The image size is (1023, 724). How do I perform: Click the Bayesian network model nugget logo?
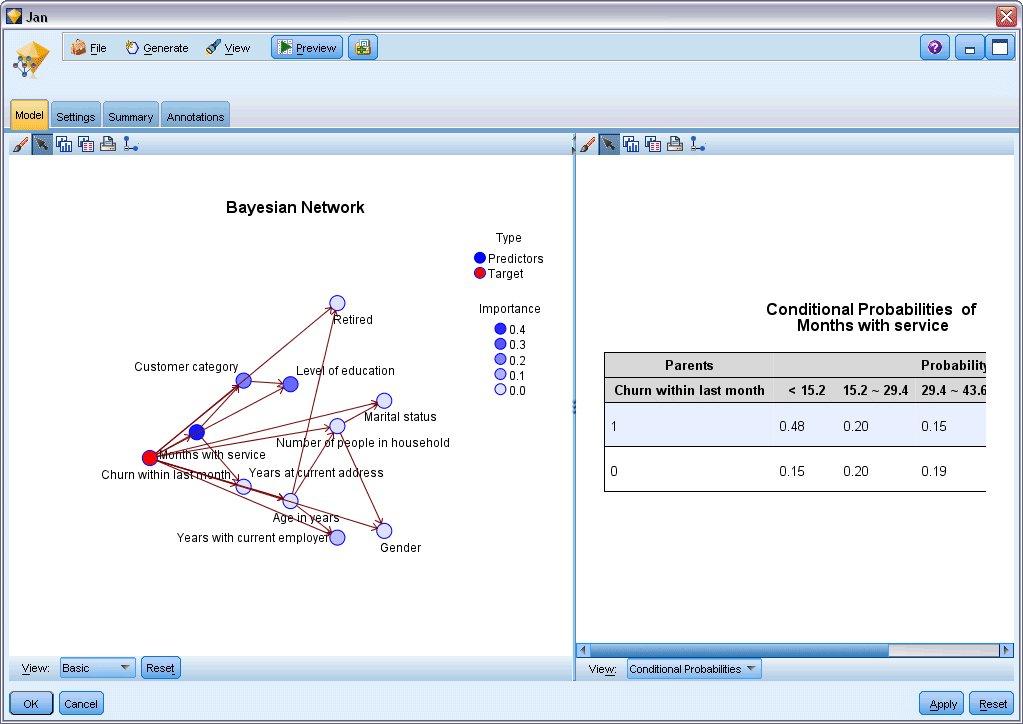pyautogui.click(x=31, y=60)
